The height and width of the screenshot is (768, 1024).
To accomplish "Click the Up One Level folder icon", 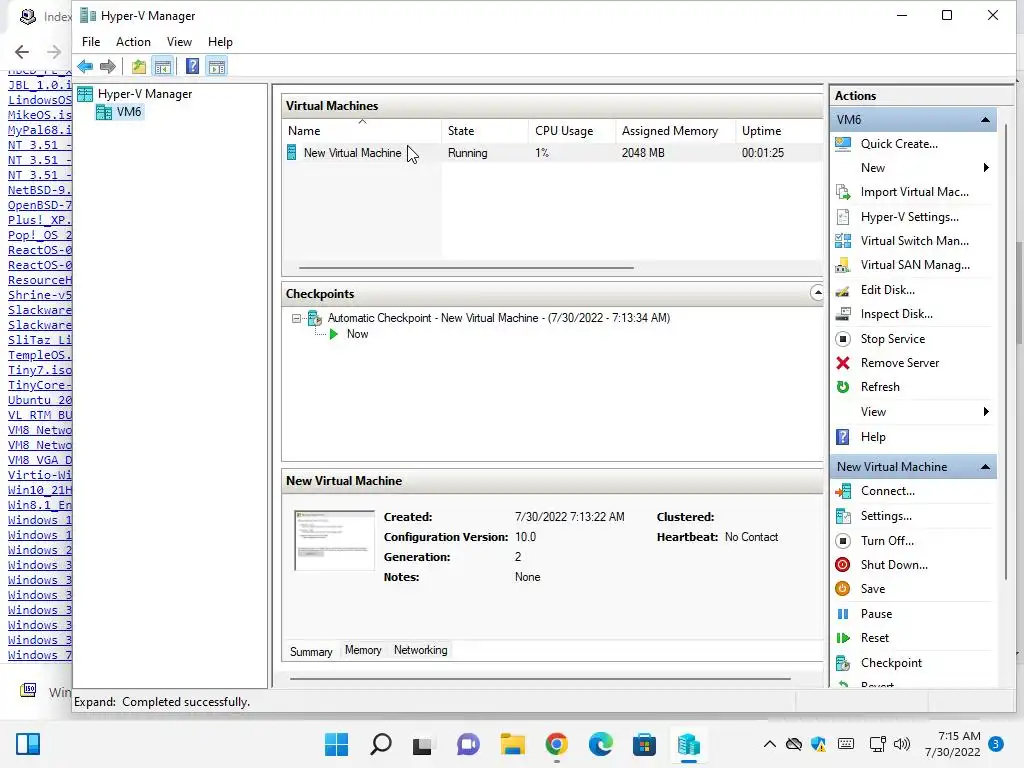I will pos(138,66).
